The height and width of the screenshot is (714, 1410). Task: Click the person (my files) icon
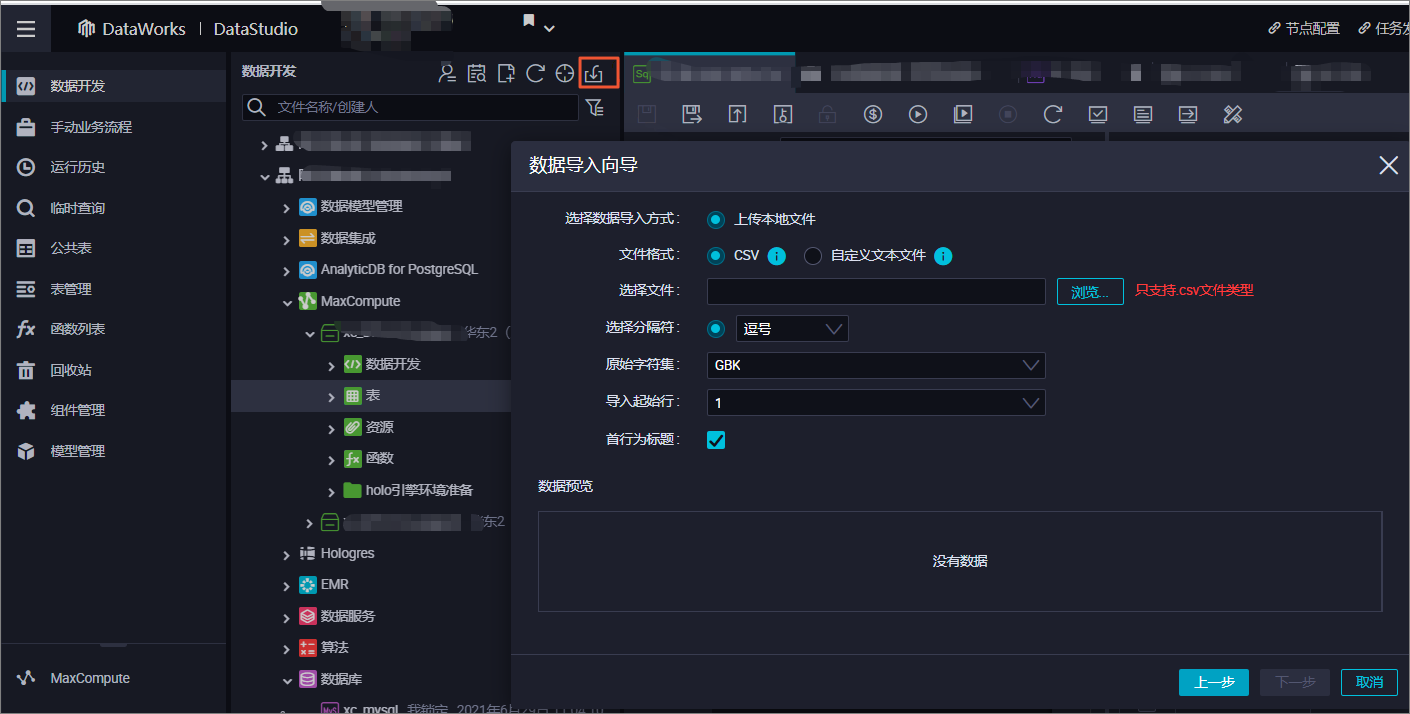tap(447, 73)
